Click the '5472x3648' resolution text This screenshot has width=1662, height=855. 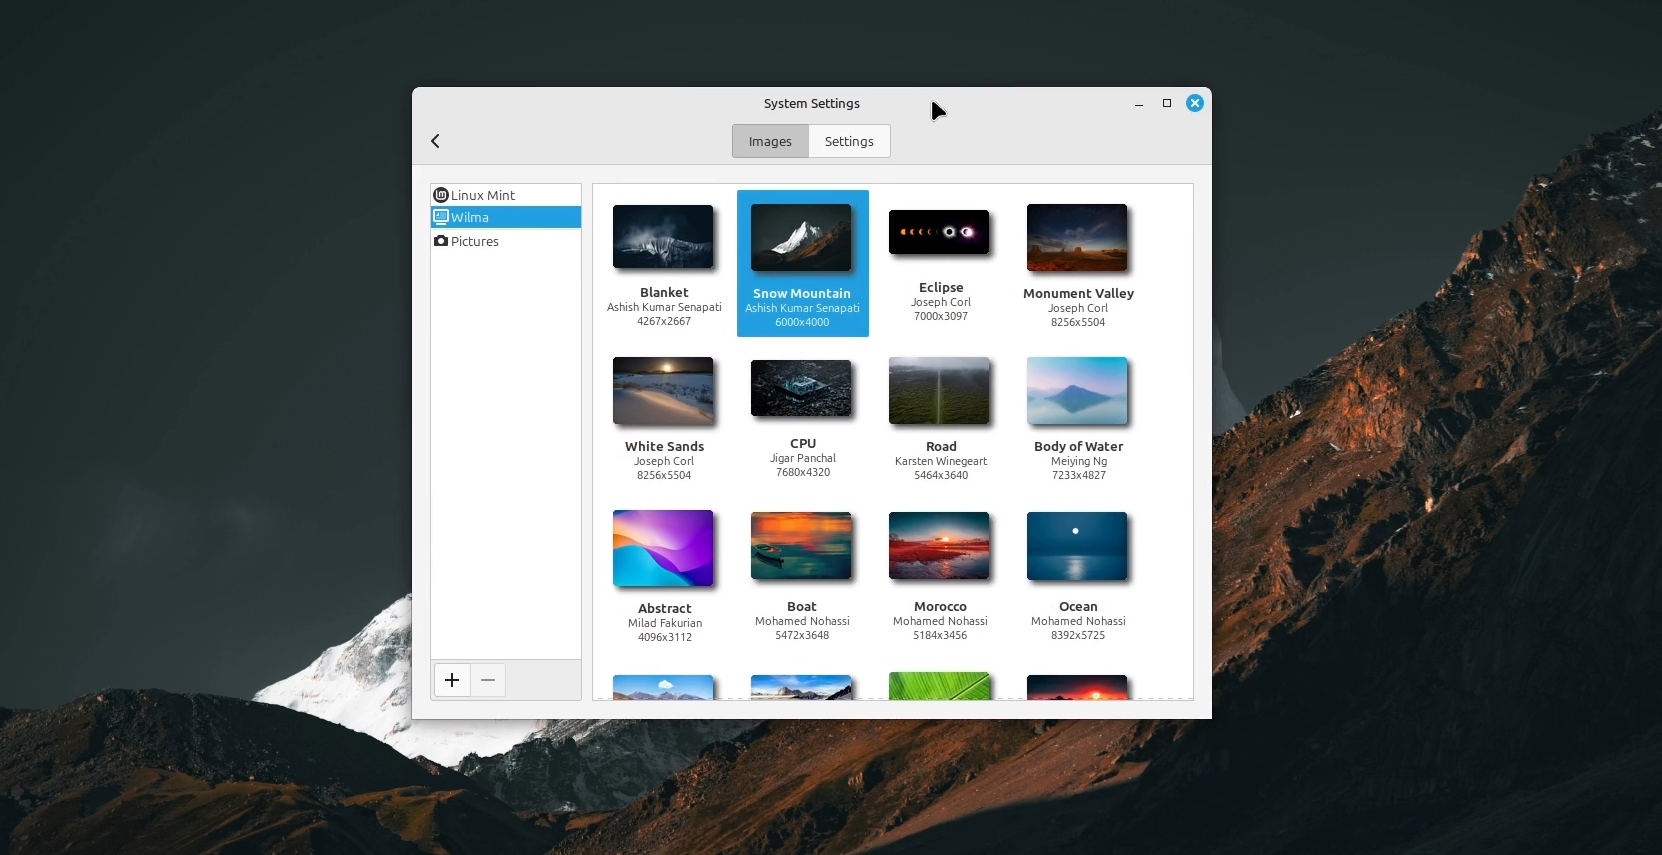(802, 635)
